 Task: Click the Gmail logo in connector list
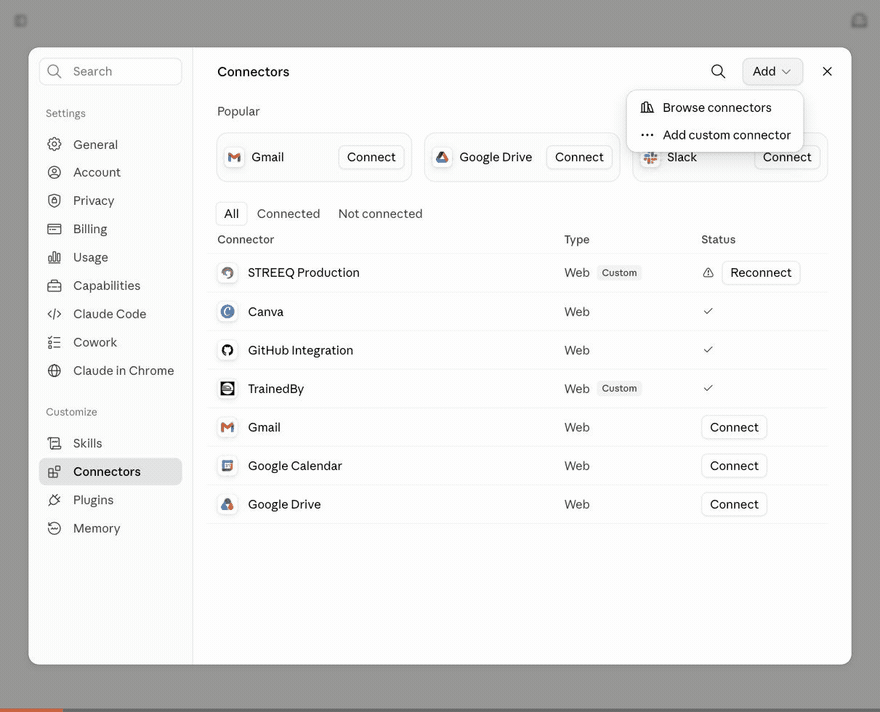[x=227, y=428]
